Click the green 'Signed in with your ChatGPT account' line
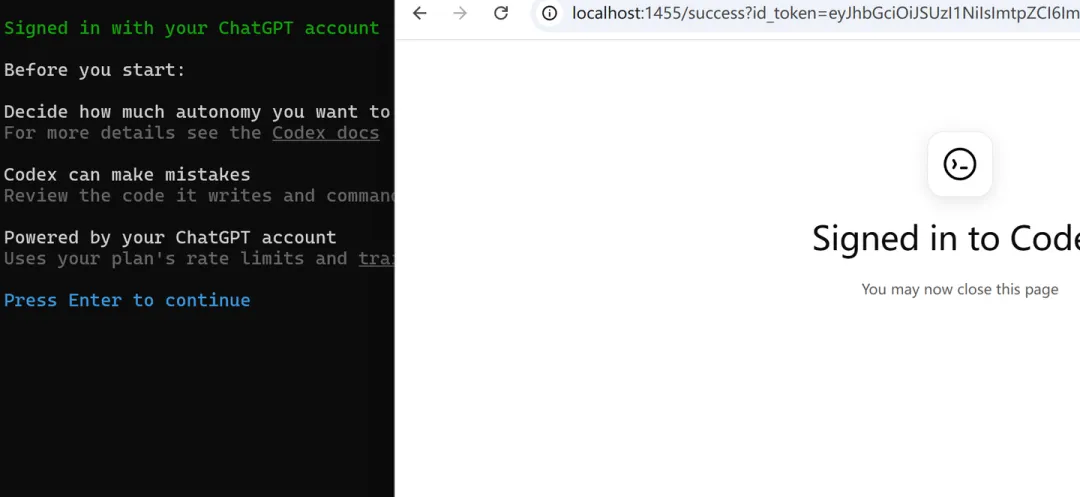 click(191, 28)
